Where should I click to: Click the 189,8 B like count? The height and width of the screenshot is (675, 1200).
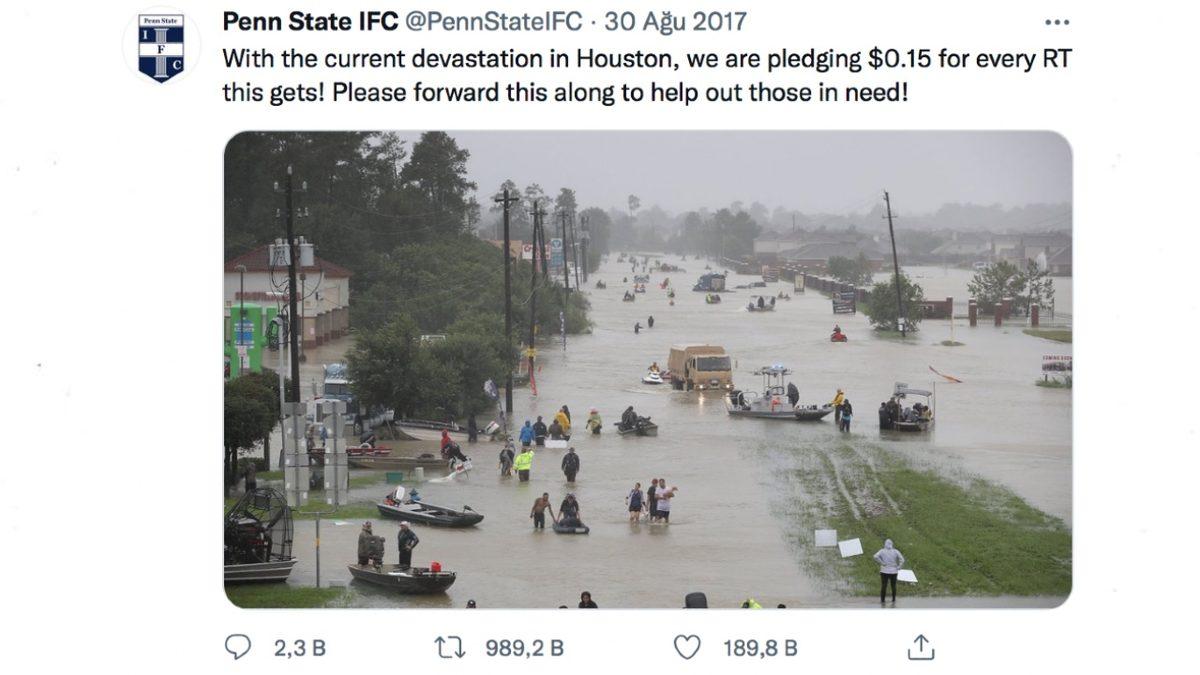pyautogui.click(x=760, y=648)
